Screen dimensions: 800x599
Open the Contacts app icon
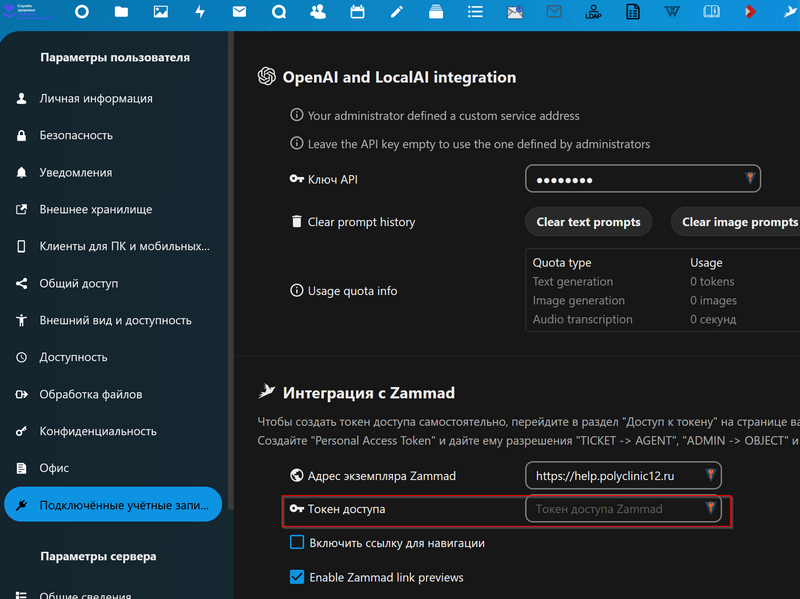(x=318, y=12)
